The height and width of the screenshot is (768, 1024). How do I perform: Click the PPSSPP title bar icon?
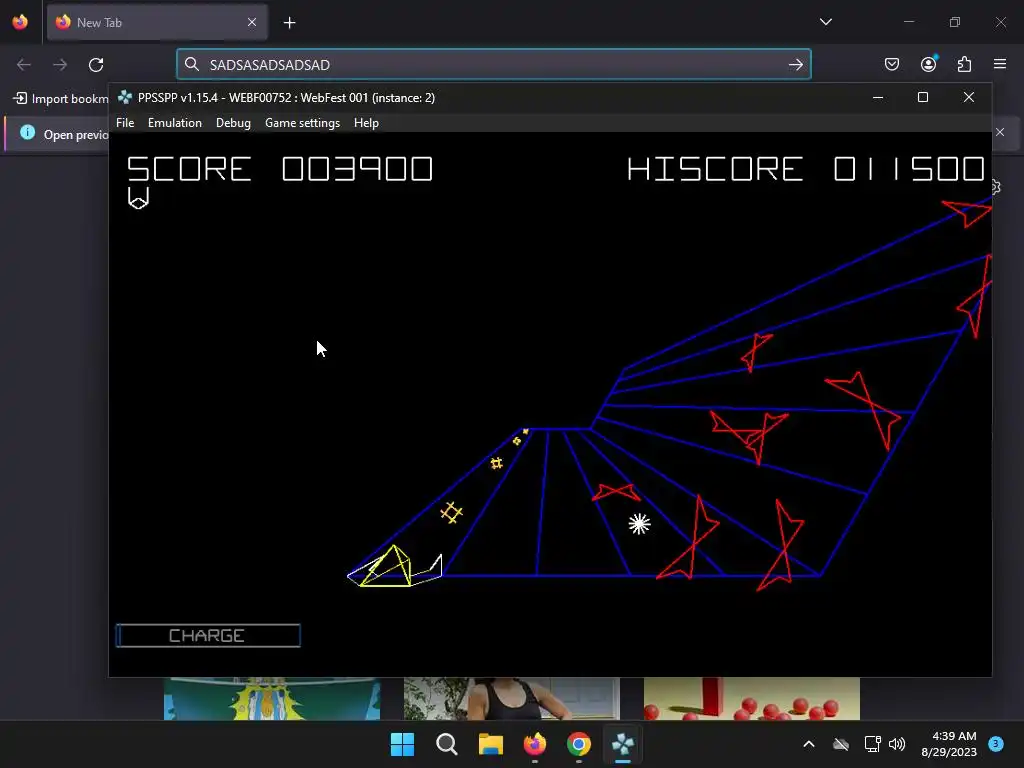tap(125, 97)
